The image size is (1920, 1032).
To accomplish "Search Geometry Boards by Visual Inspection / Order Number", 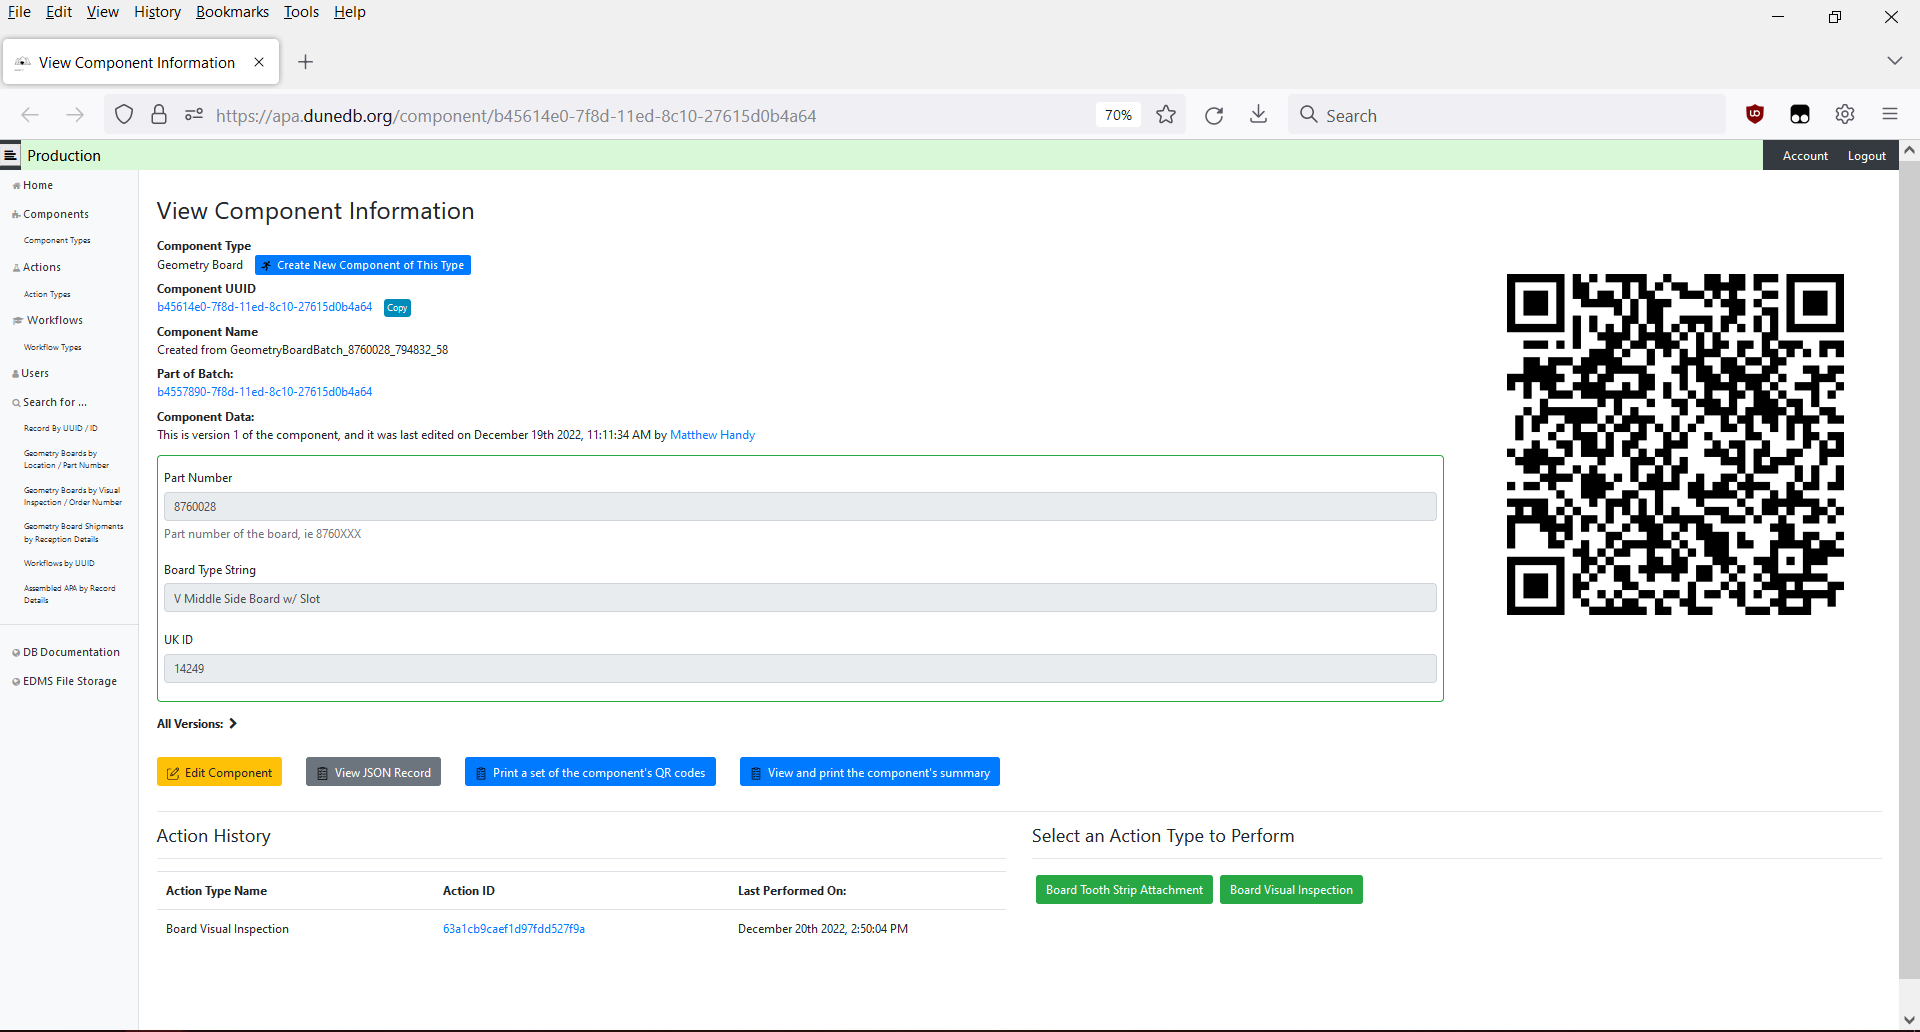I will point(73,496).
